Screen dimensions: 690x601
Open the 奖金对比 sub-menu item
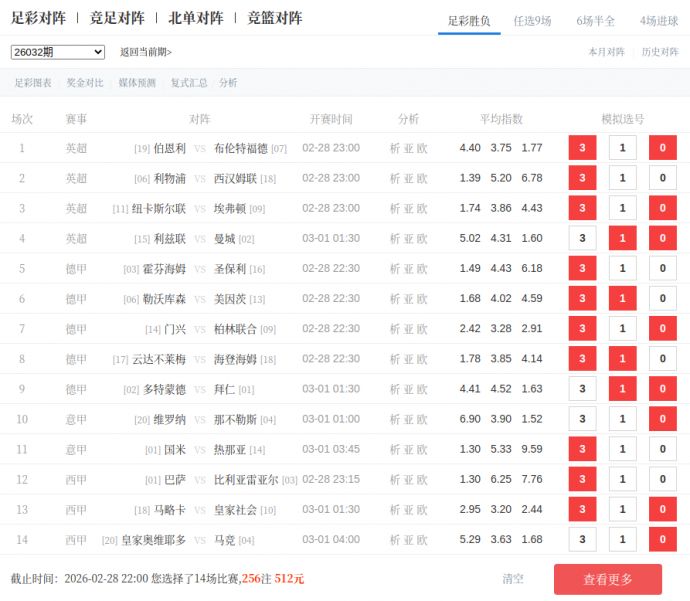(85, 83)
